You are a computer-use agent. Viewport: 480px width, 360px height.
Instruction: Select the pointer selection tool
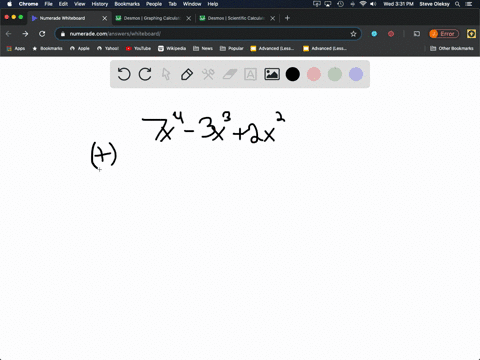166,74
